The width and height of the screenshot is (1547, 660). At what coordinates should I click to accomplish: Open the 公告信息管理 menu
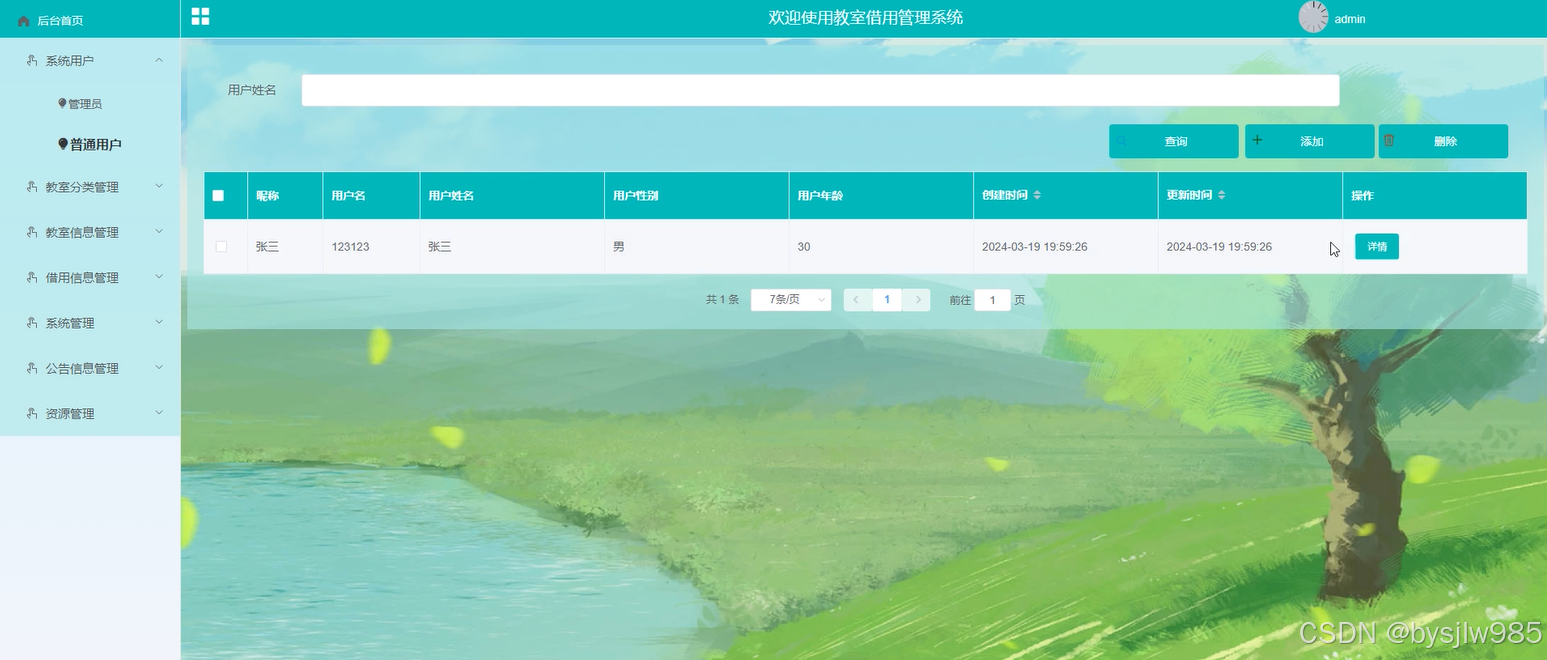click(90, 368)
